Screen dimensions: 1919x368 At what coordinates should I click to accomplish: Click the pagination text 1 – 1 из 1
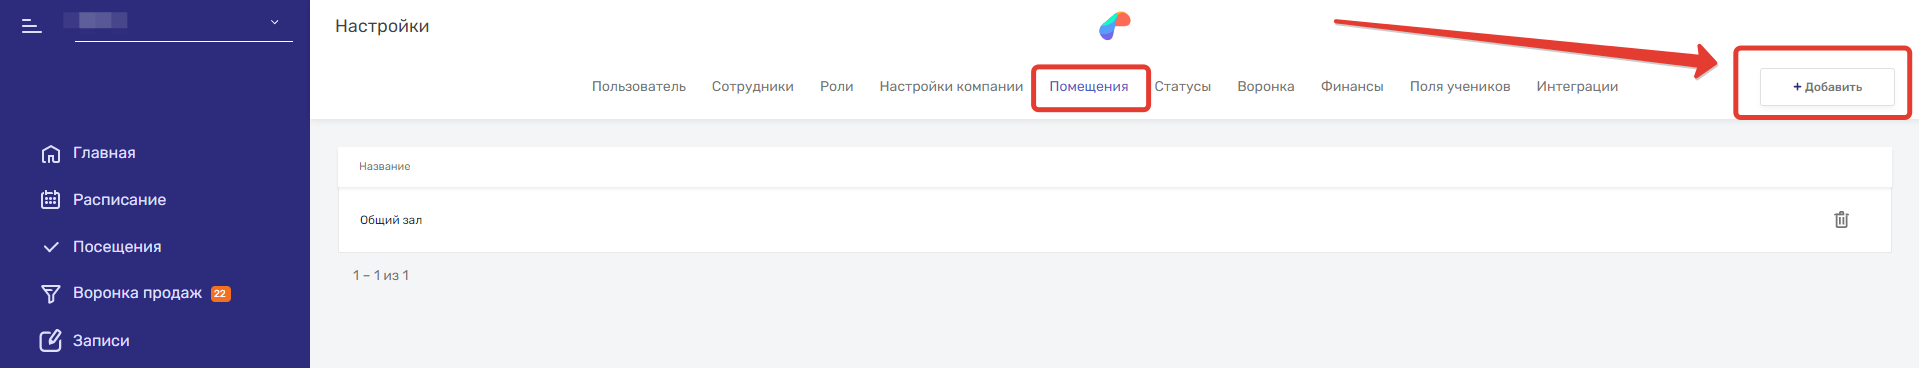pos(381,275)
